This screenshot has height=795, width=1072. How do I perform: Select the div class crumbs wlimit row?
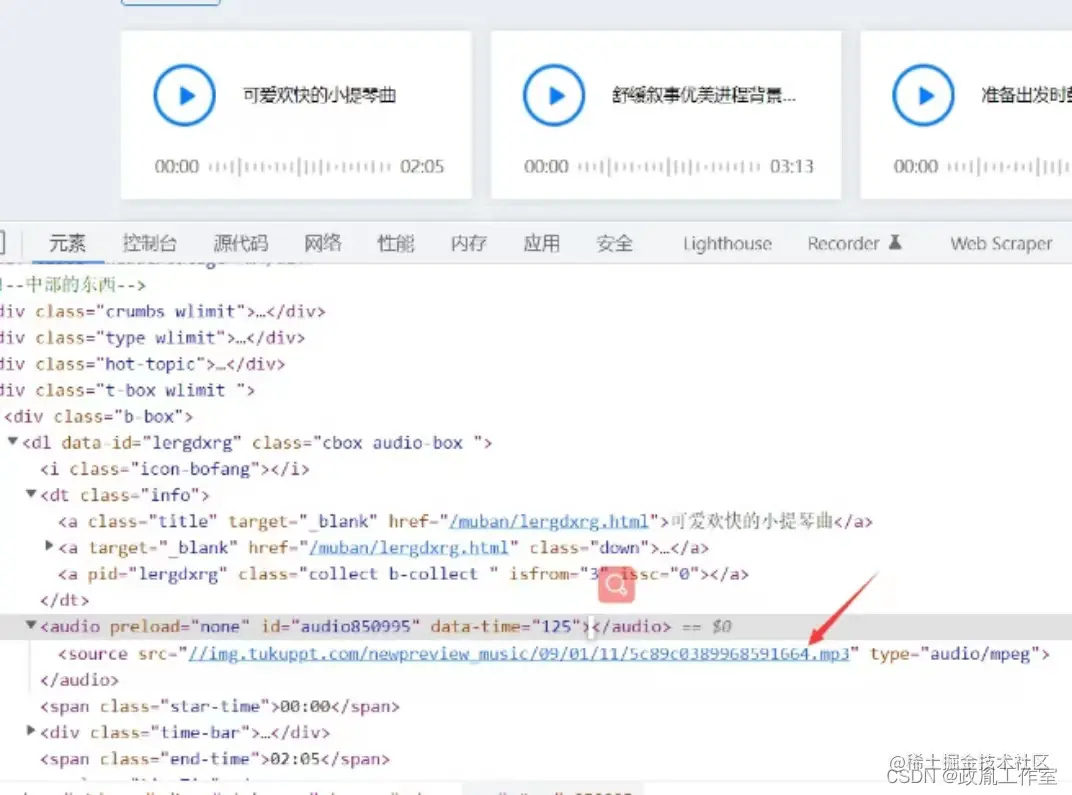tap(162, 312)
